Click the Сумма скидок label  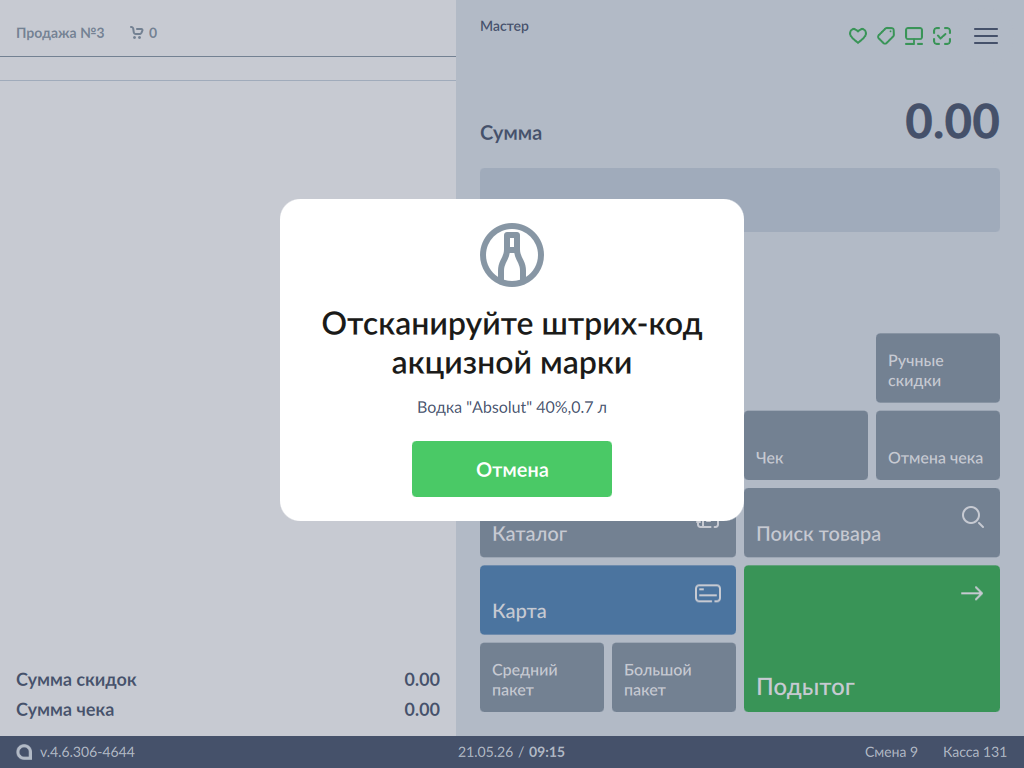(76, 680)
